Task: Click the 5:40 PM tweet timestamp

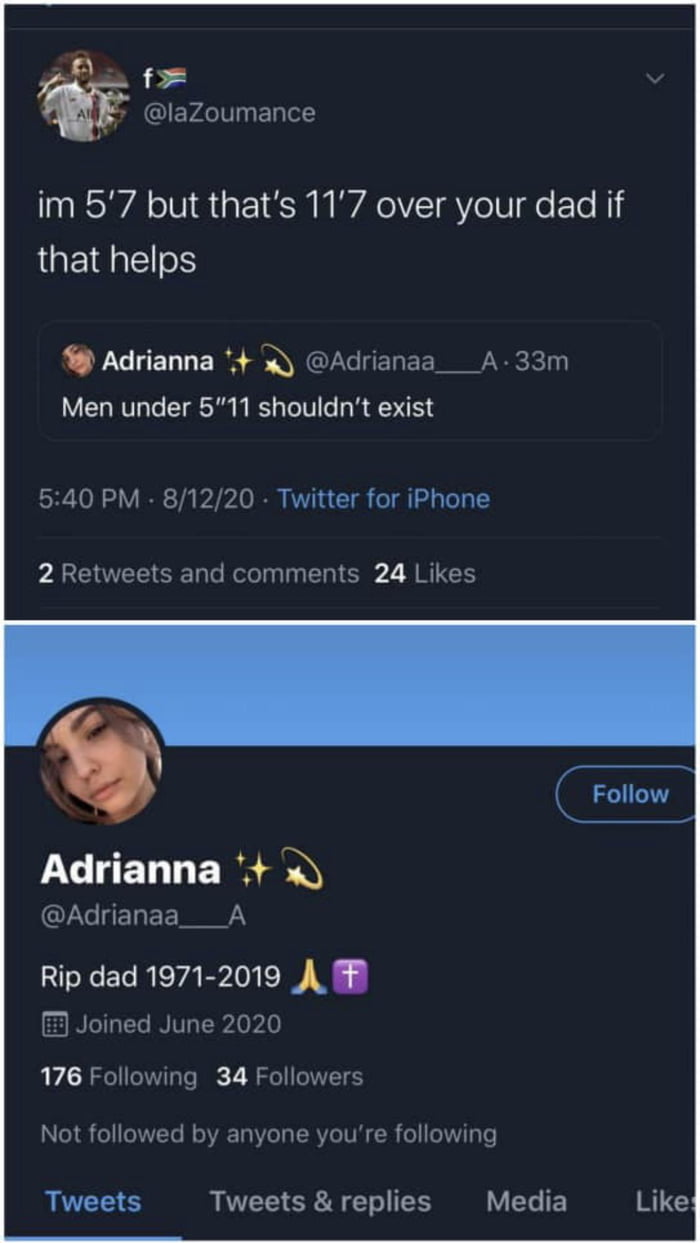Action: (88, 499)
